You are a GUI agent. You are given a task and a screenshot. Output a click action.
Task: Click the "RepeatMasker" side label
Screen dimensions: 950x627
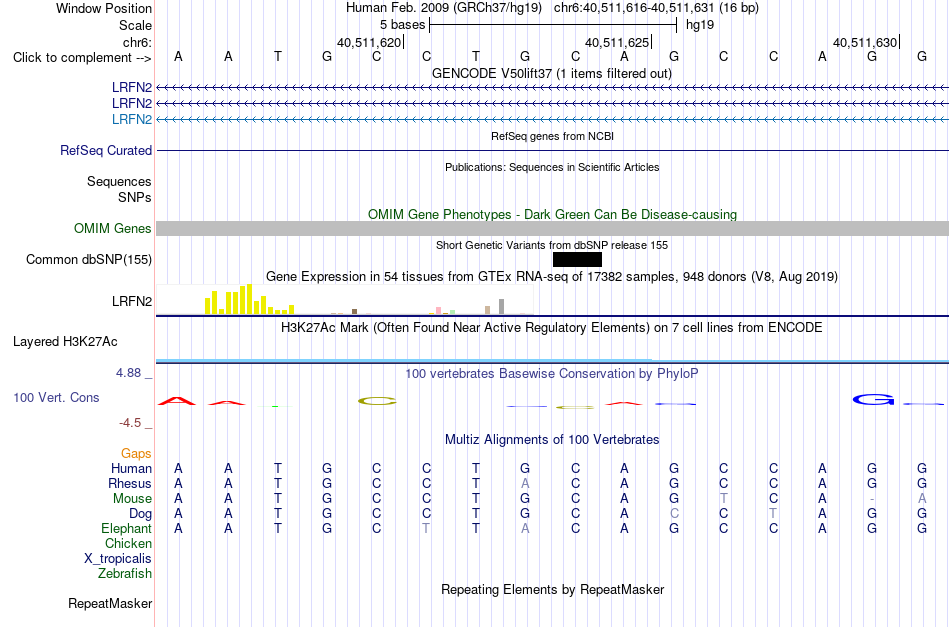[x=110, y=603]
